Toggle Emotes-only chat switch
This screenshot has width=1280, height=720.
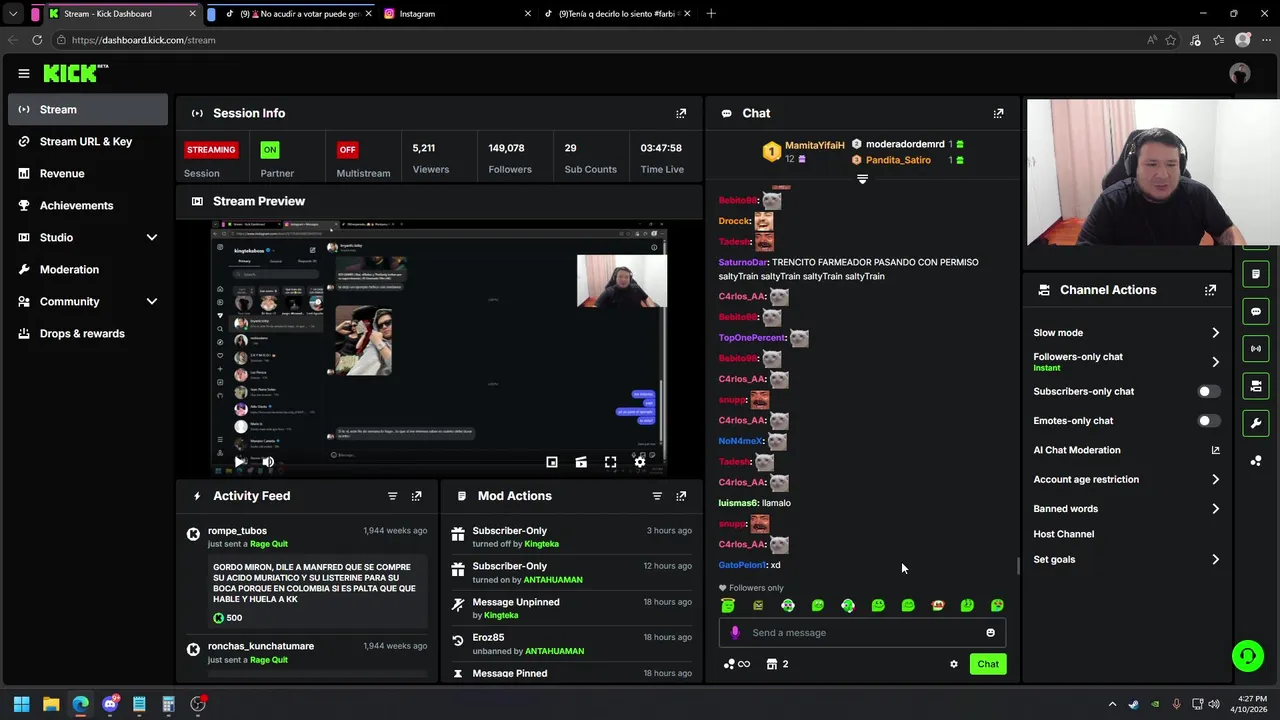click(1208, 421)
